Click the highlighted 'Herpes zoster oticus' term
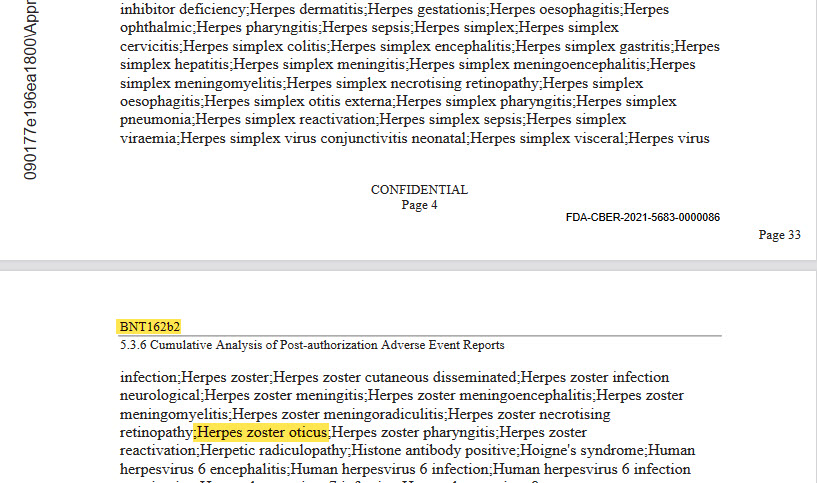This screenshot has height=483, width=817. pos(262,432)
